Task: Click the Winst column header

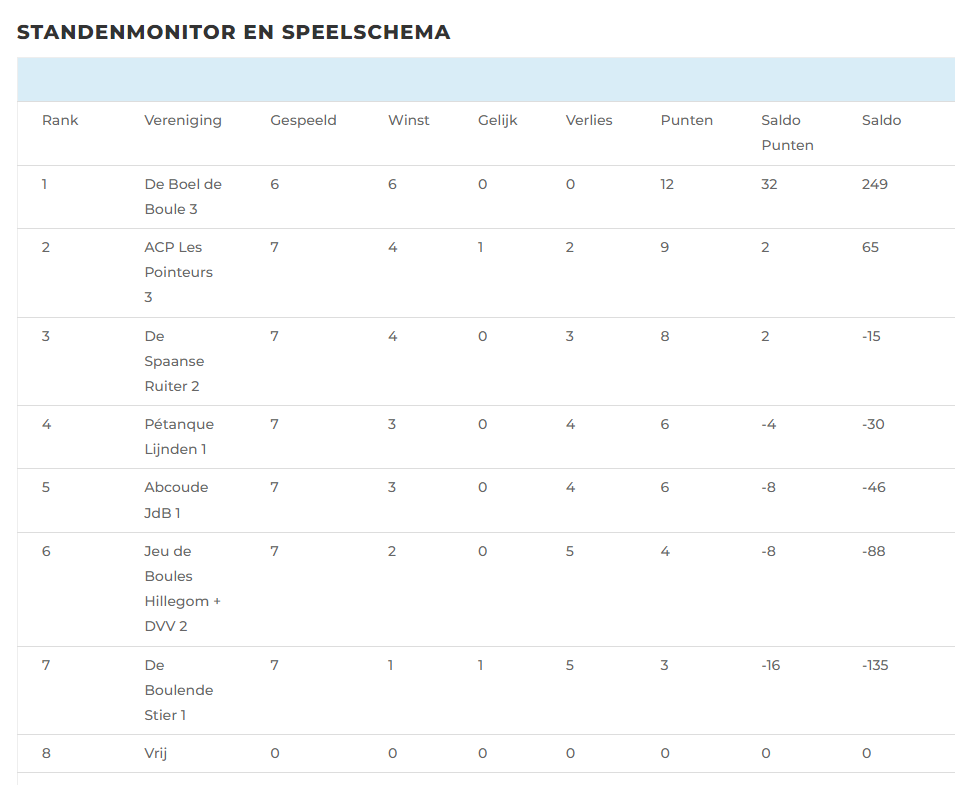Action: (x=409, y=120)
